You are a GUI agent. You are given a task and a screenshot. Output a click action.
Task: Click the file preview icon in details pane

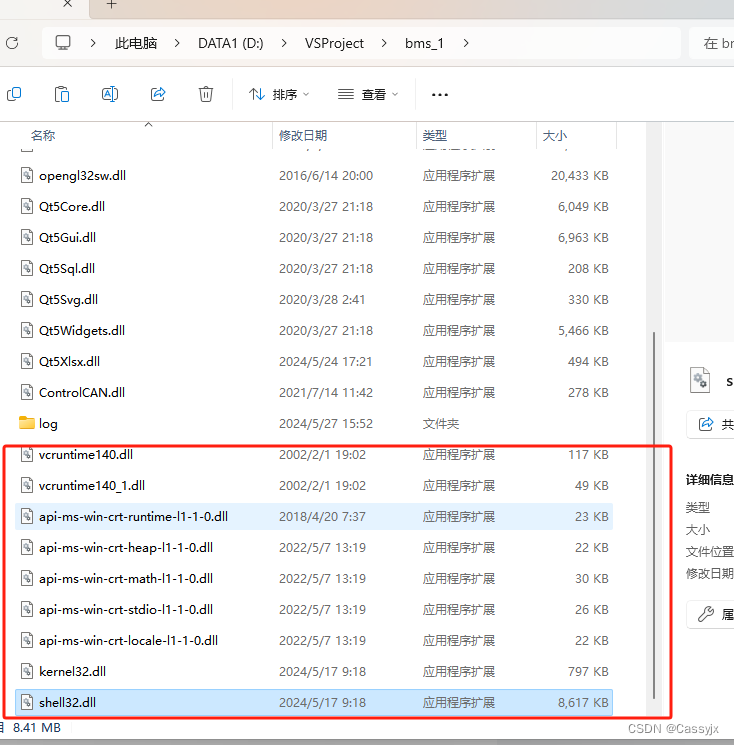point(700,380)
